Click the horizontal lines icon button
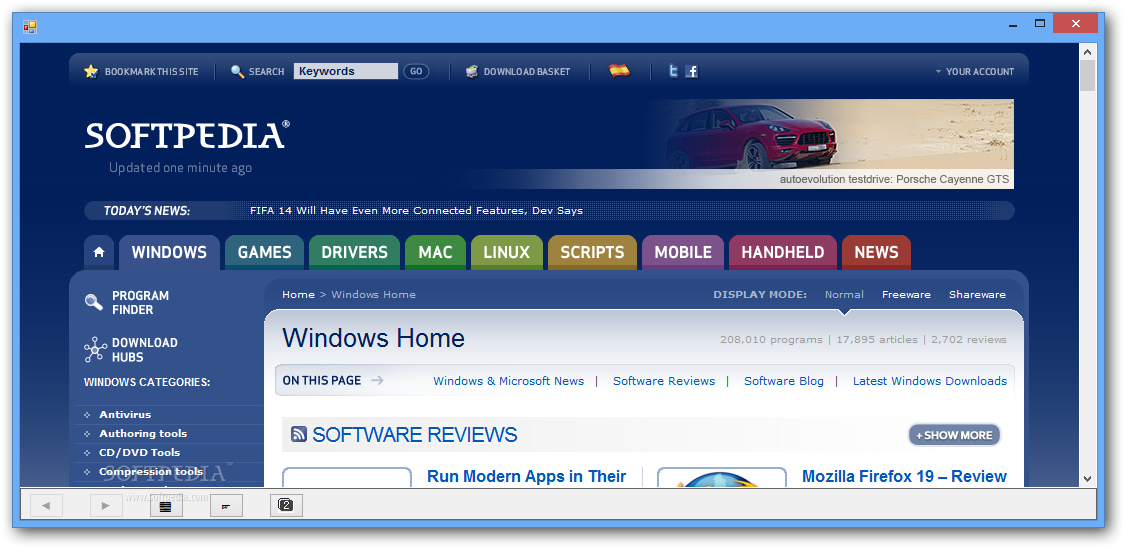The width and height of the screenshot is (1125, 548). pyautogui.click(x=166, y=506)
